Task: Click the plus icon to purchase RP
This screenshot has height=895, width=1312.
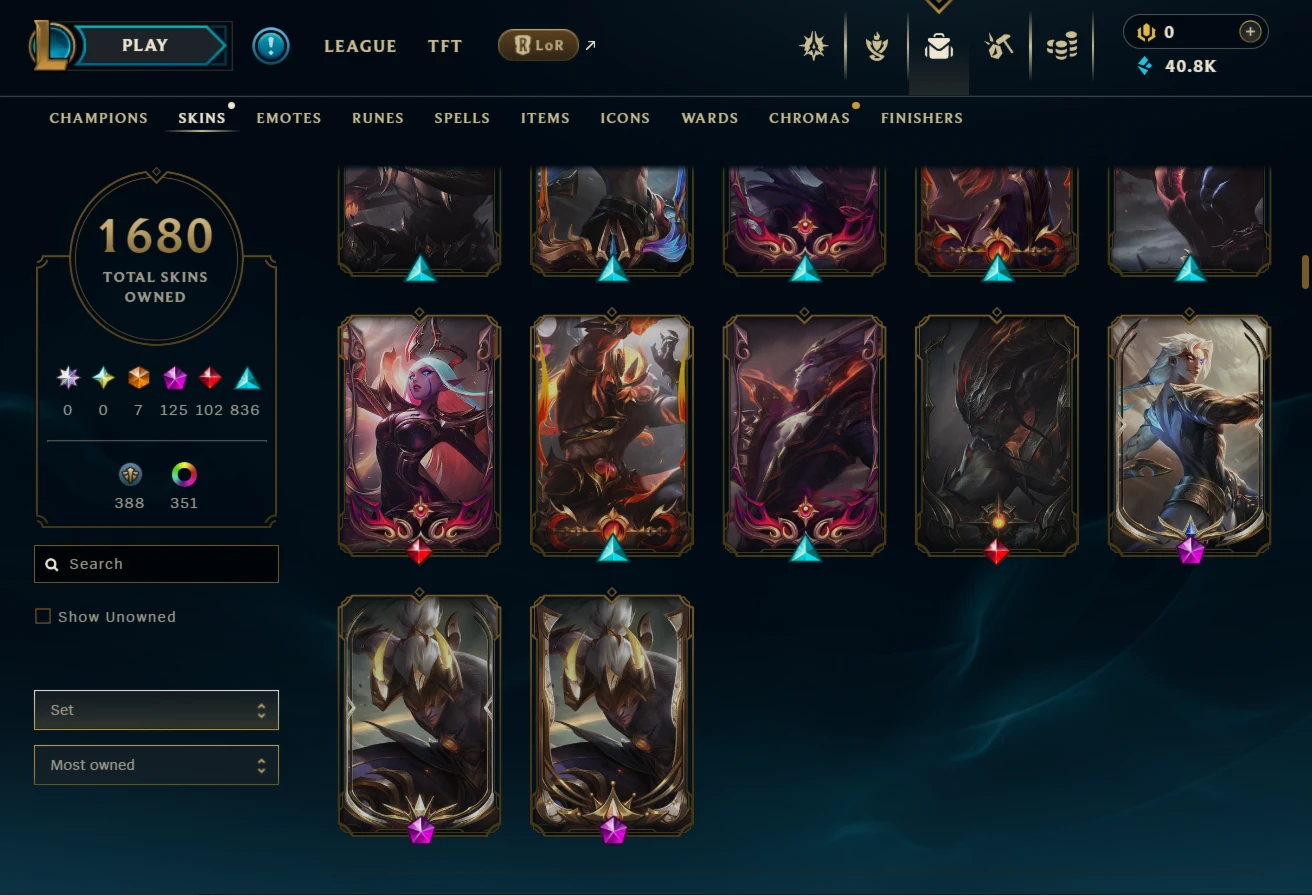Action: (x=1250, y=32)
